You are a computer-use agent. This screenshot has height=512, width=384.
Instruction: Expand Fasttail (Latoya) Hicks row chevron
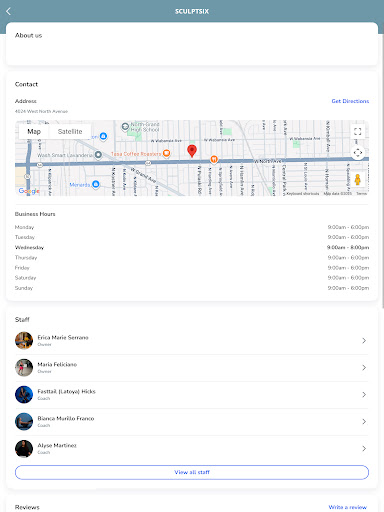(x=364, y=394)
